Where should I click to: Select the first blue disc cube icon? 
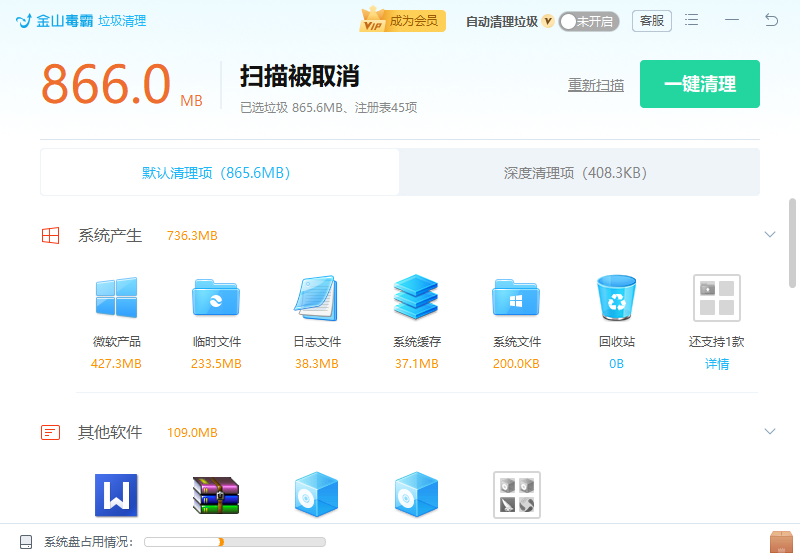coord(316,494)
